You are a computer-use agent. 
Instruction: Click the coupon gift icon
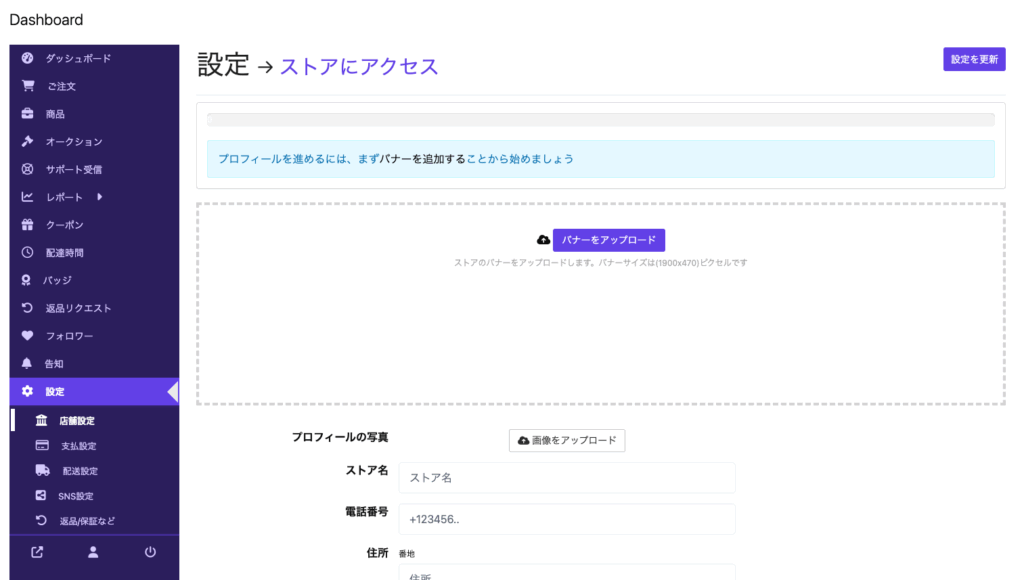[x=28, y=225]
